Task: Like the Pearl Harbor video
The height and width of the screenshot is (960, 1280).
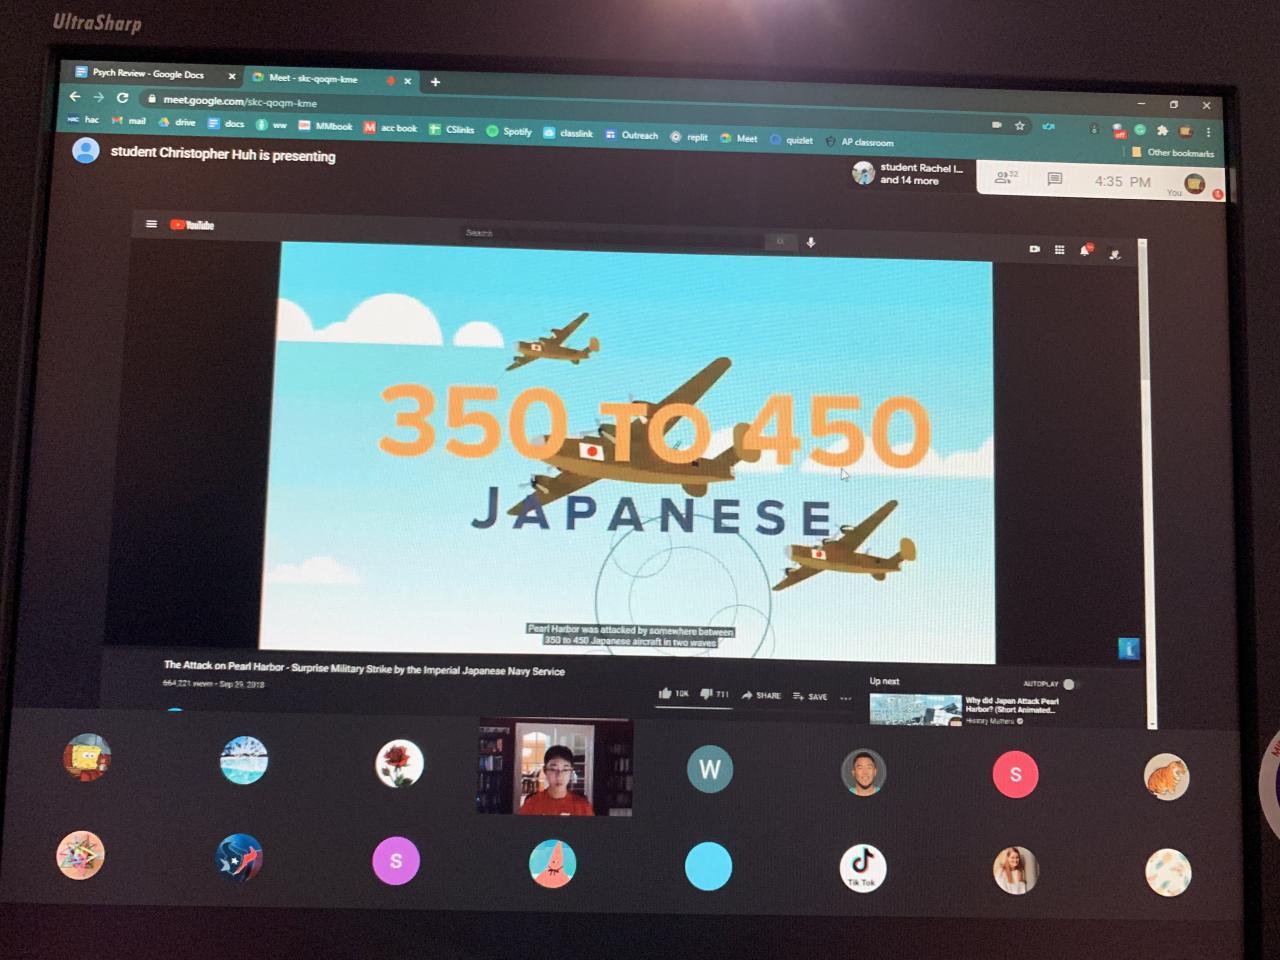Action: click(x=673, y=693)
